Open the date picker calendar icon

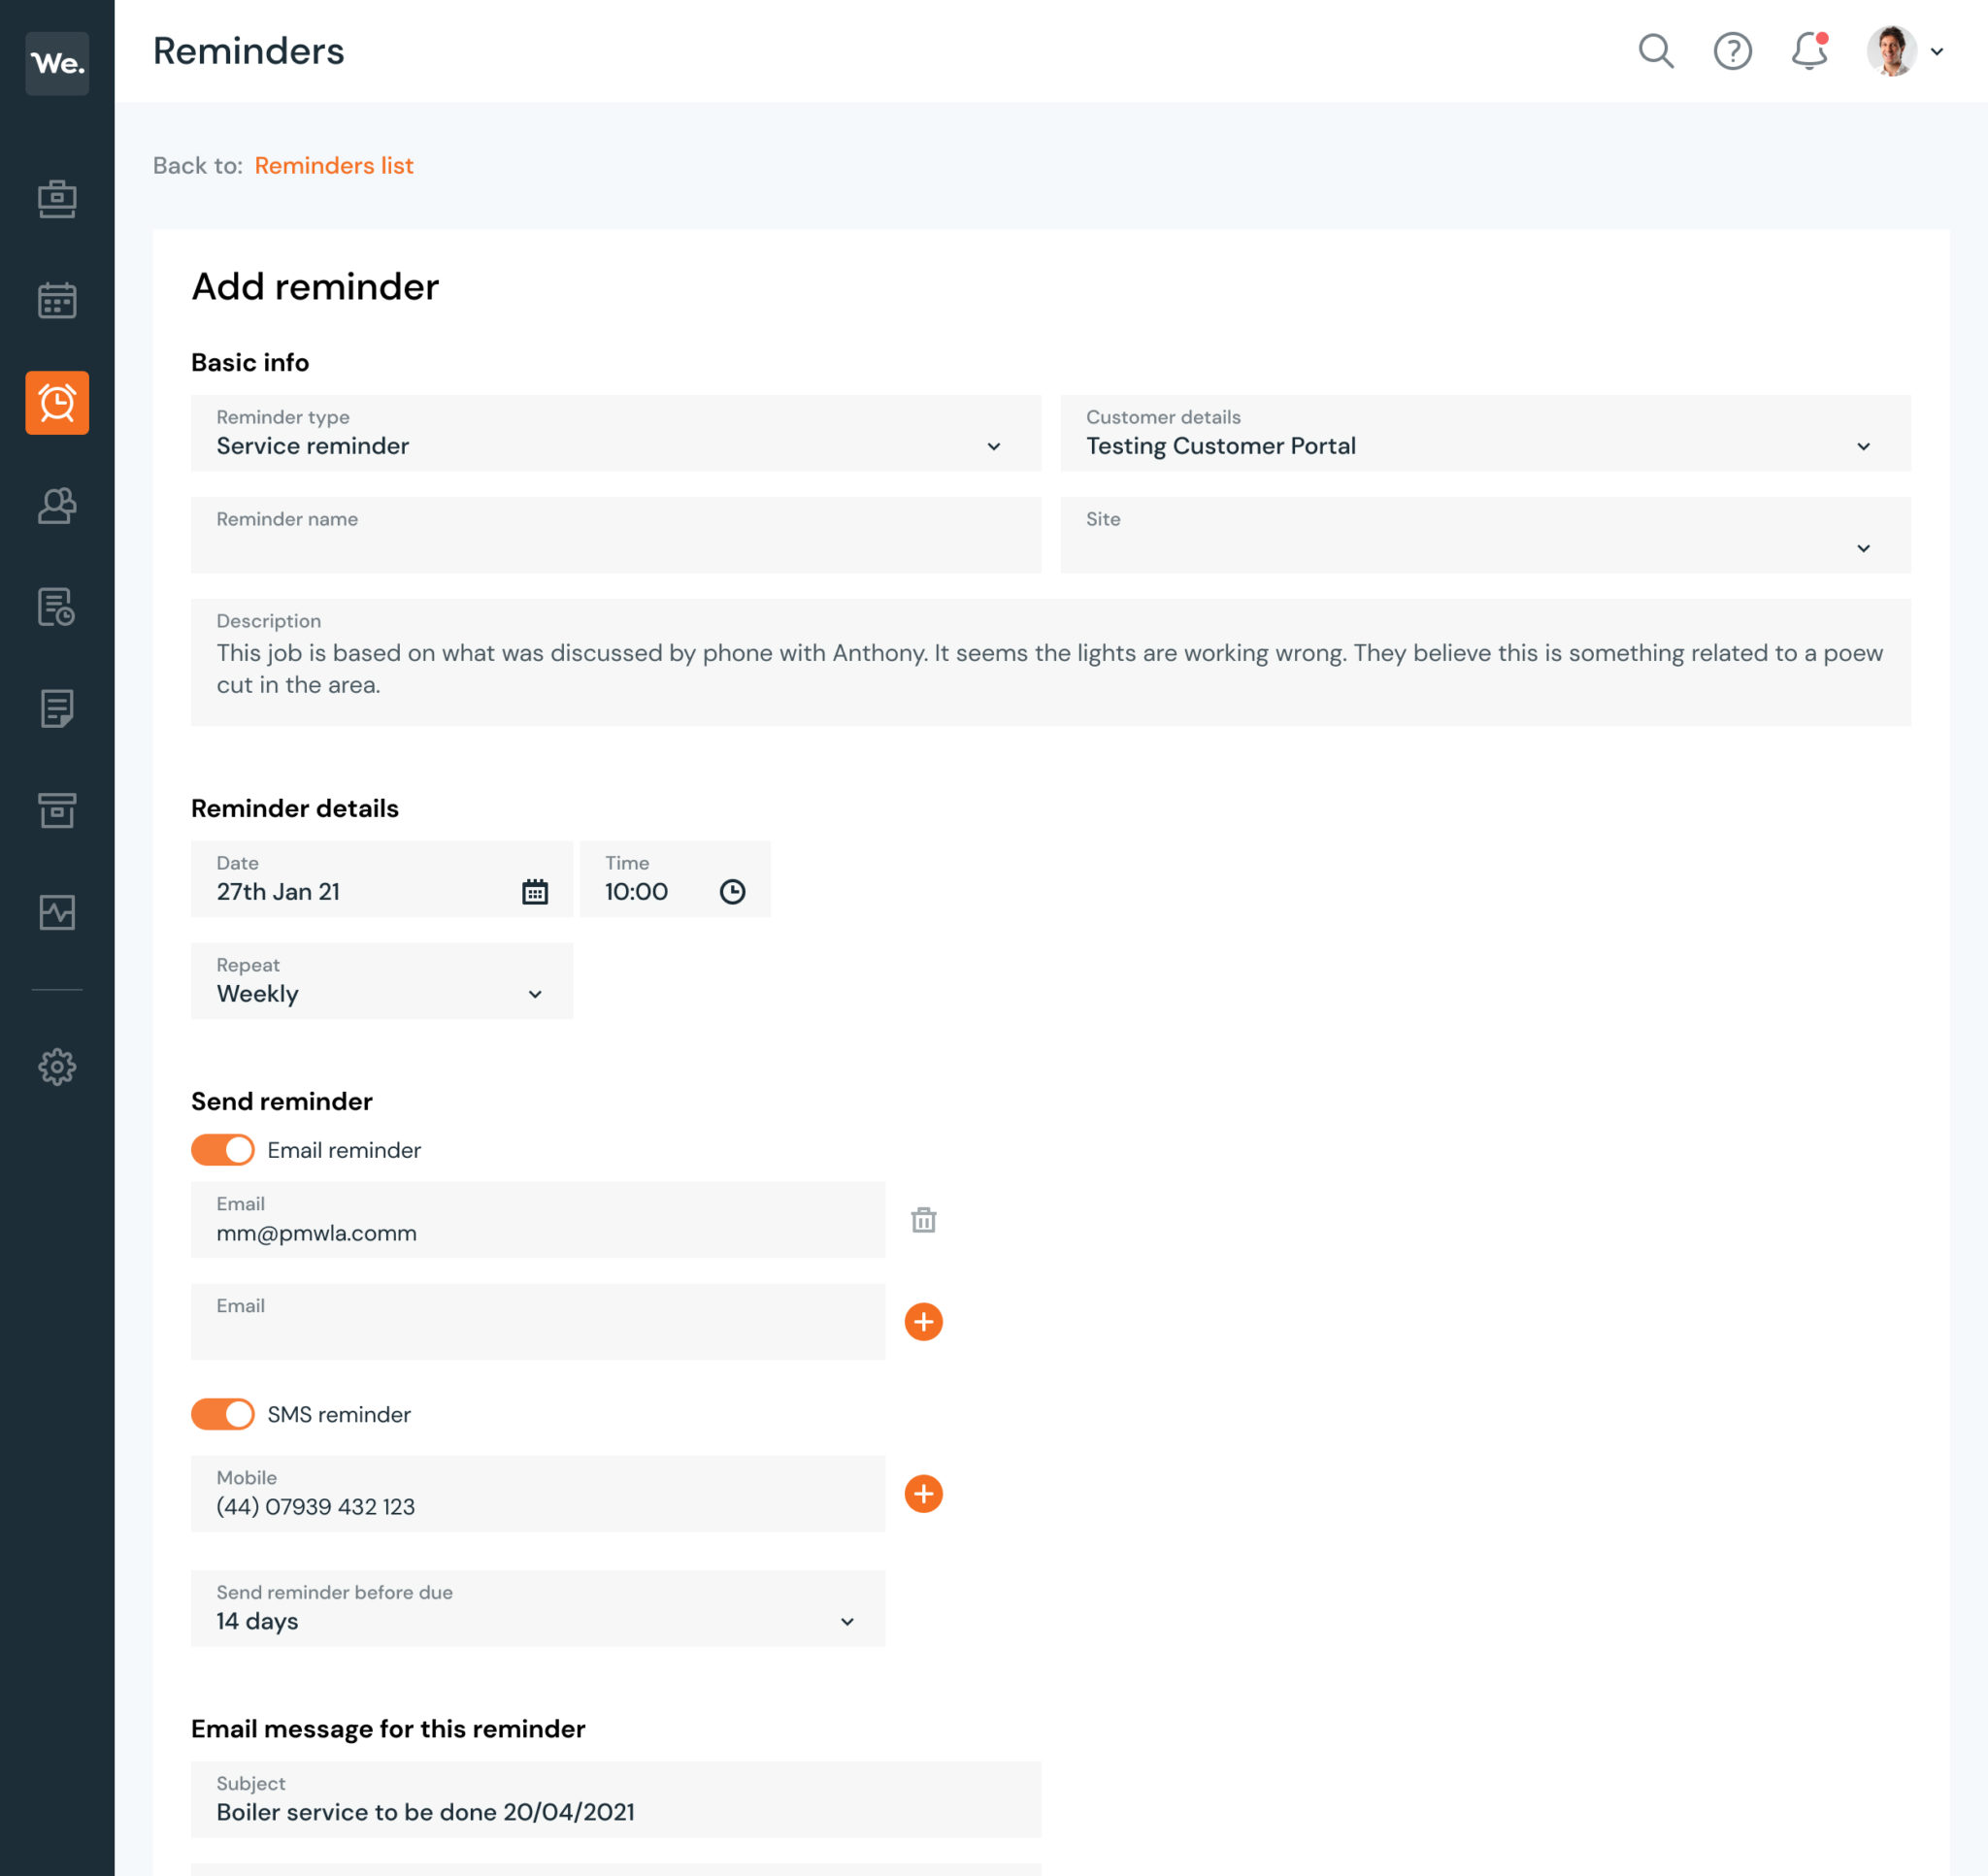tap(535, 891)
